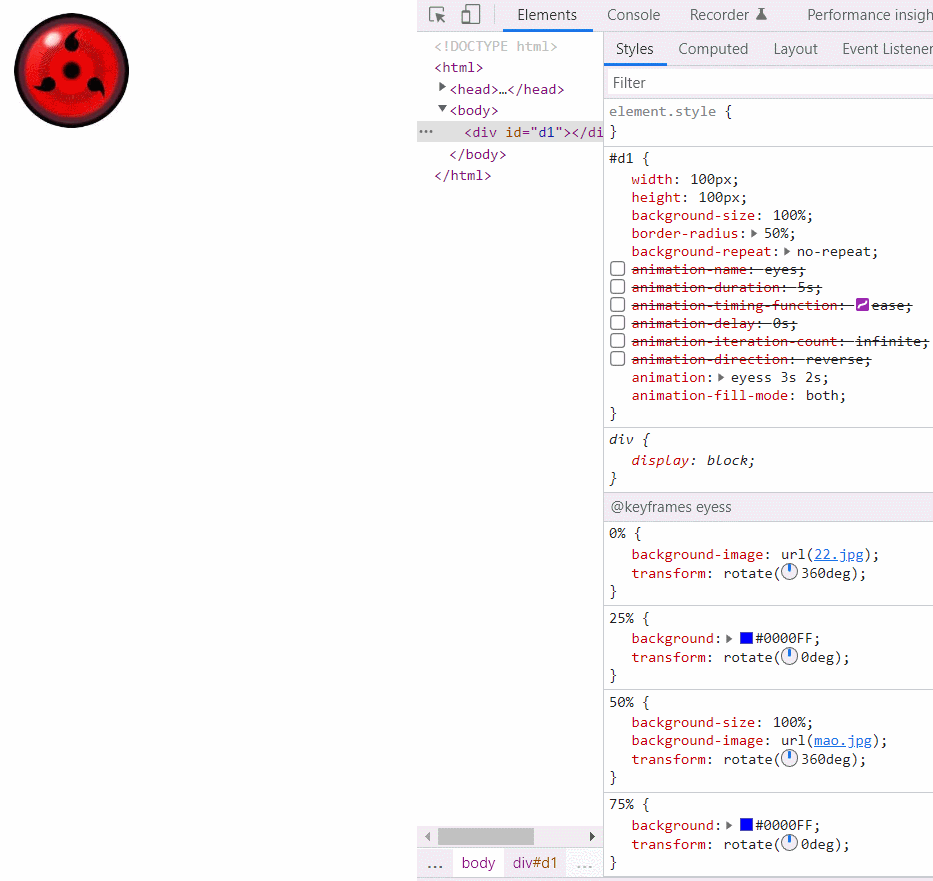
Task: Click the three-dot gutter beside div#d1 row
Action: pyautogui.click(x=426, y=131)
